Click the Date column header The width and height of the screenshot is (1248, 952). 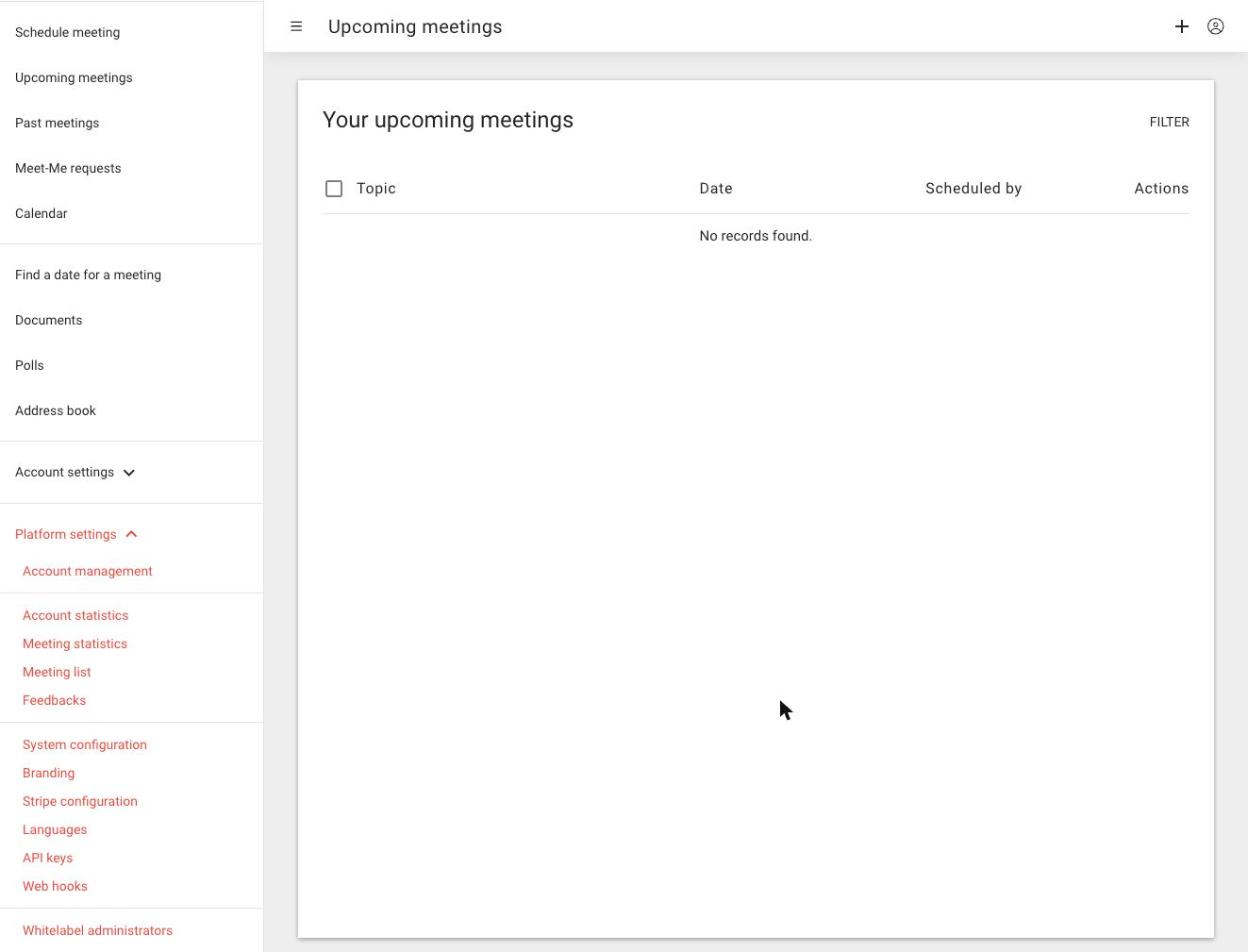(x=716, y=189)
